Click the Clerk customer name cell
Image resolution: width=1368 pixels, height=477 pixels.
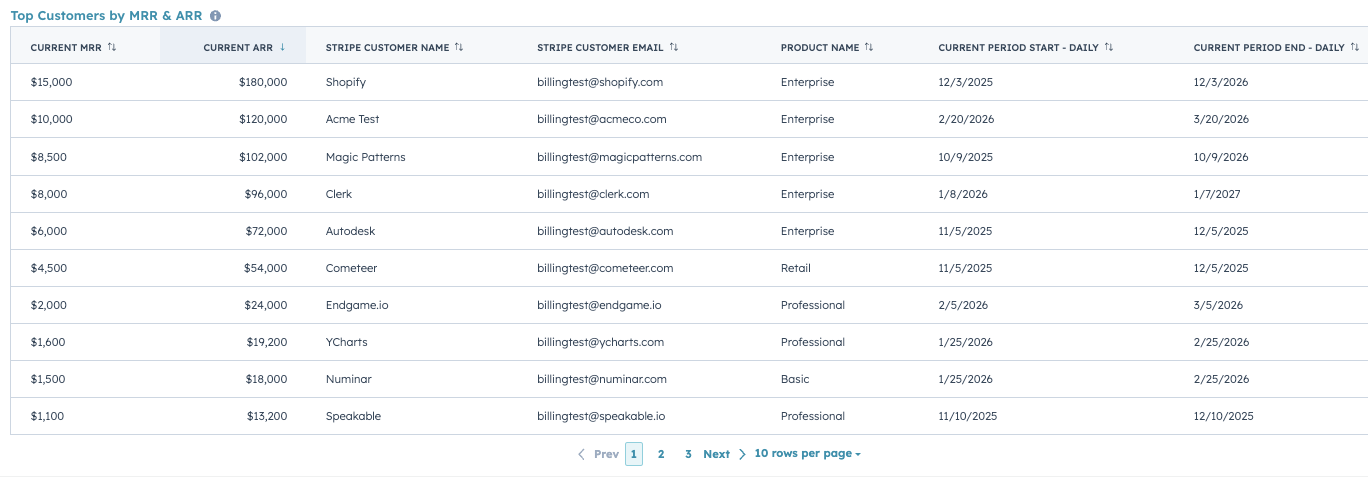pyautogui.click(x=339, y=194)
